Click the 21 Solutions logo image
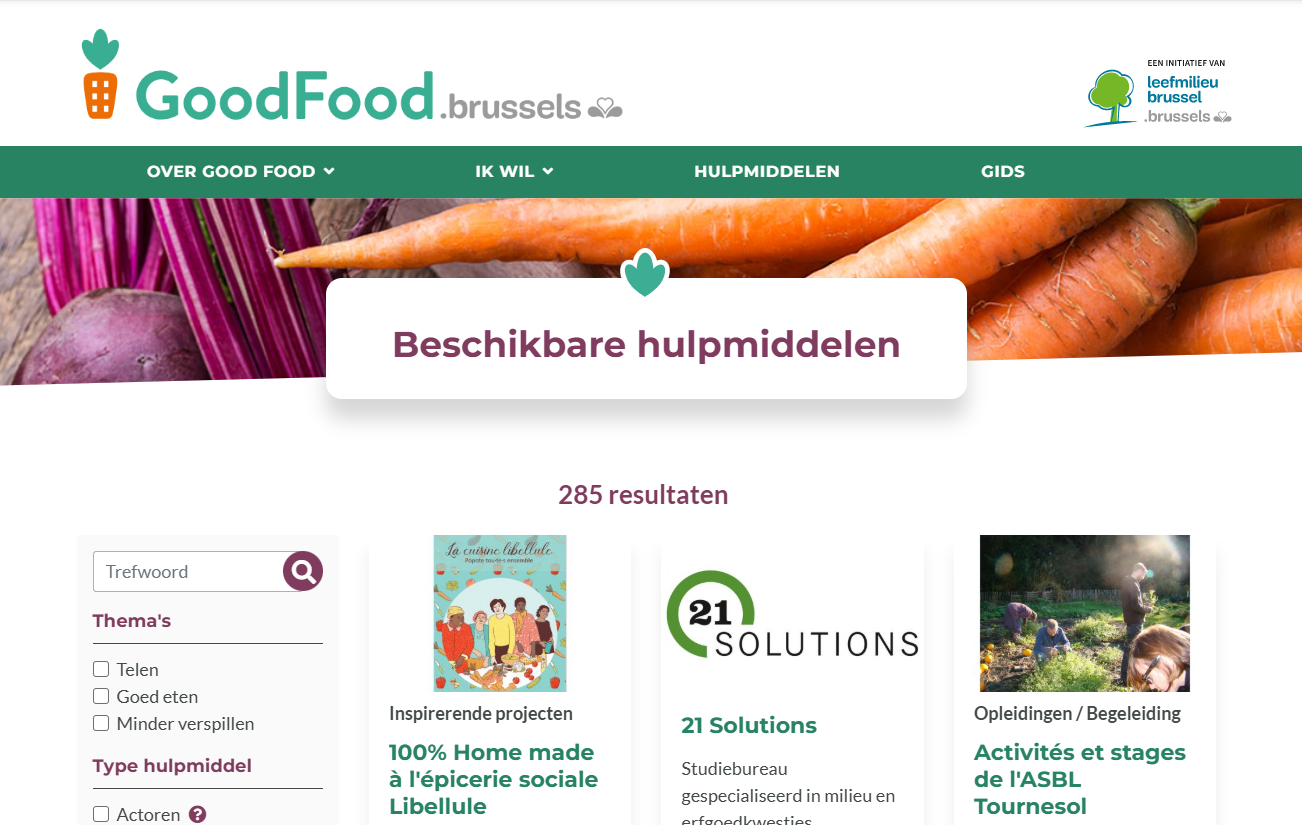The width and height of the screenshot is (1302, 825). tap(792, 614)
